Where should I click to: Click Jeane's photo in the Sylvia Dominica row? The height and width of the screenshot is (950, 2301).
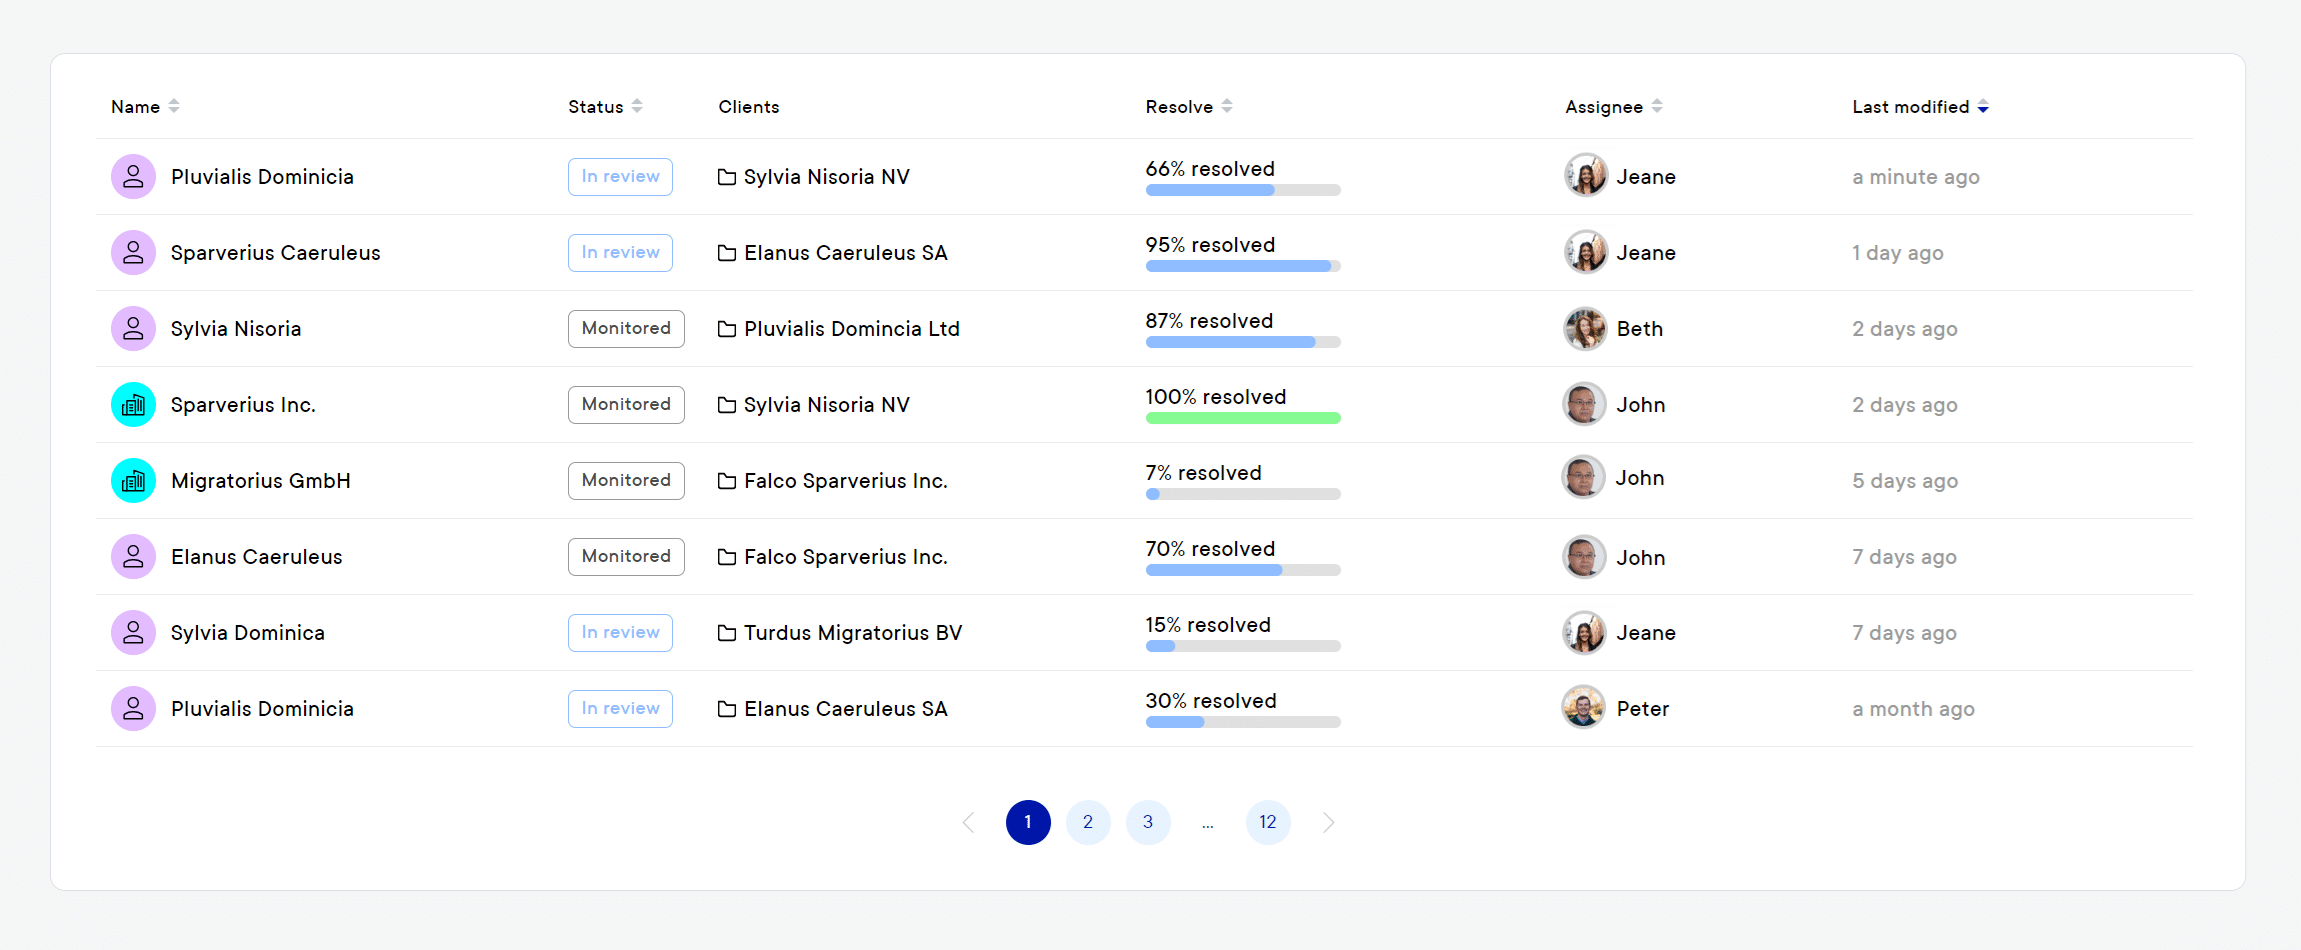coord(1585,633)
